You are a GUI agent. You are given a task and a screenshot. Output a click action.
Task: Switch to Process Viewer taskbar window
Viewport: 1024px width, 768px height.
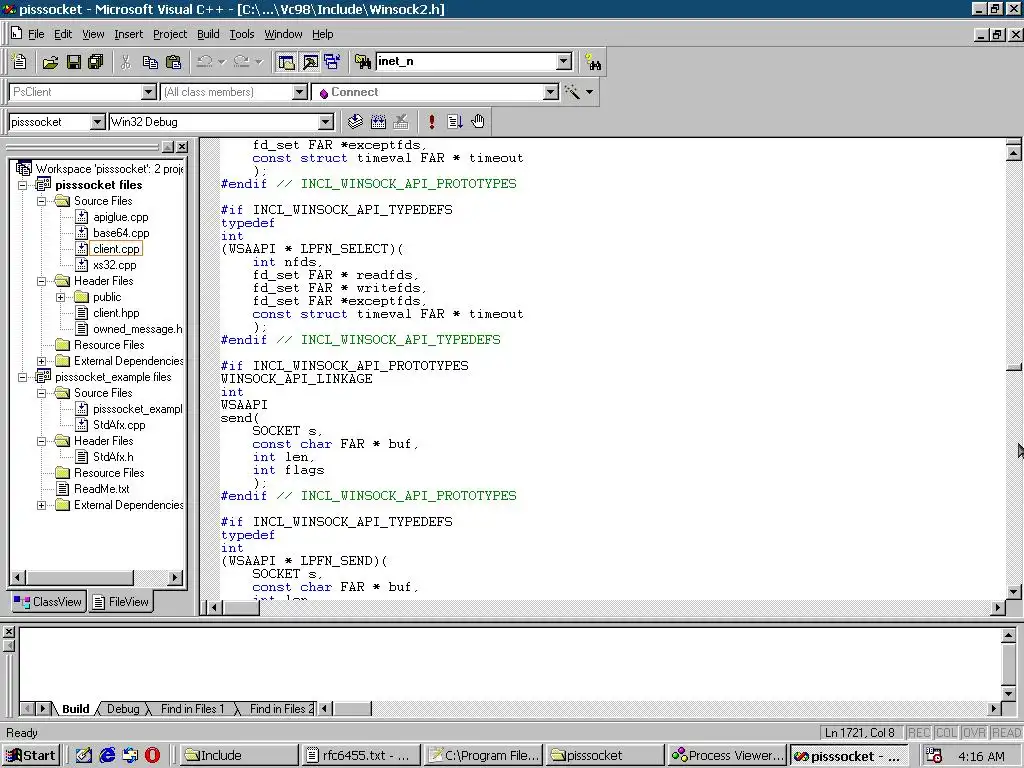point(728,756)
